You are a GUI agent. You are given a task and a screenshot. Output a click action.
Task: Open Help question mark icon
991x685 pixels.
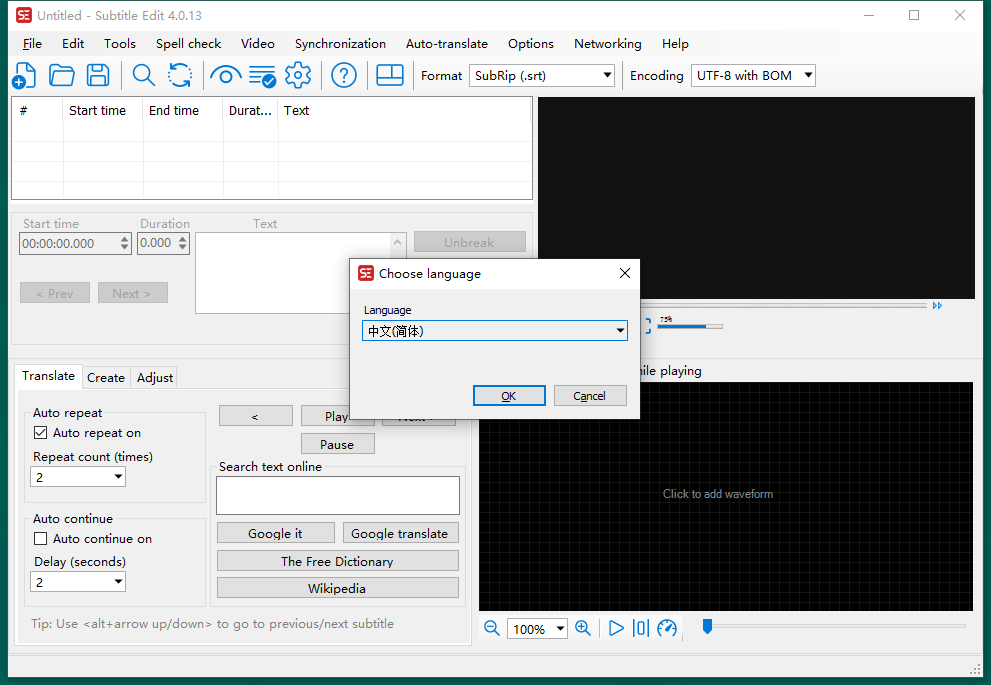click(344, 75)
